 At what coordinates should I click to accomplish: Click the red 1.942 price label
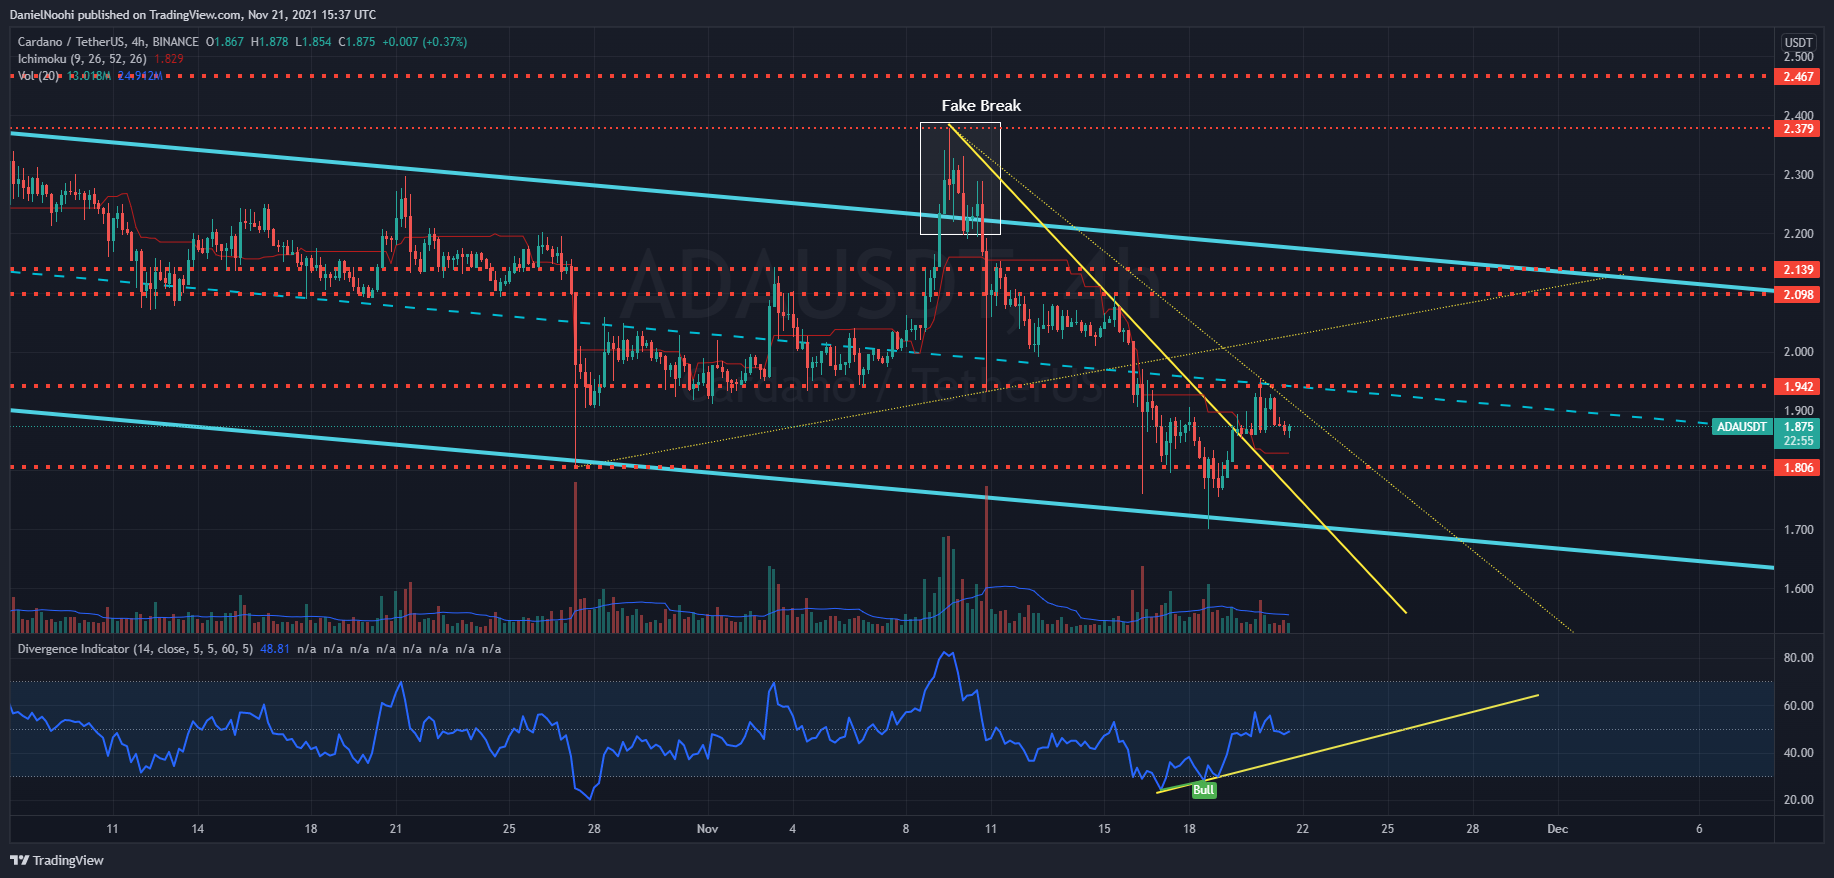(x=1798, y=386)
